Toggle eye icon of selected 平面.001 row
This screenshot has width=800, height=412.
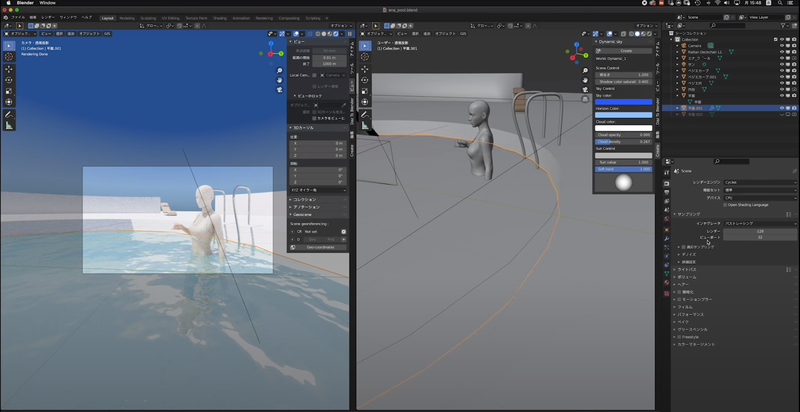click(x=782, y=108)
